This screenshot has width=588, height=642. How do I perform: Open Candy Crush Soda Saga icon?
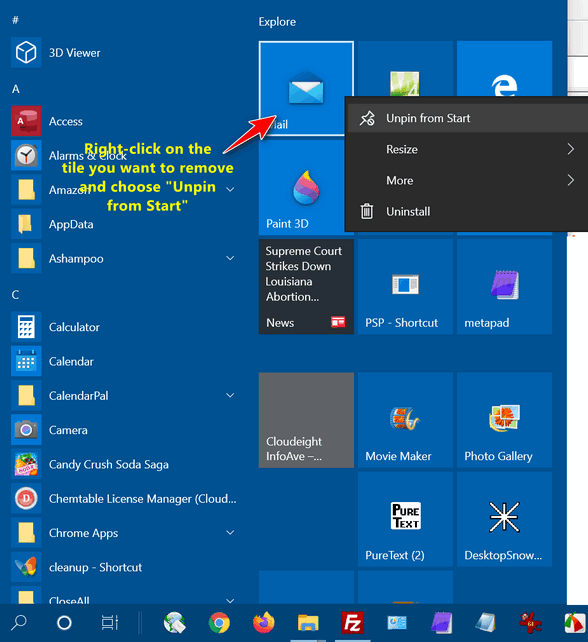point(26,464)
